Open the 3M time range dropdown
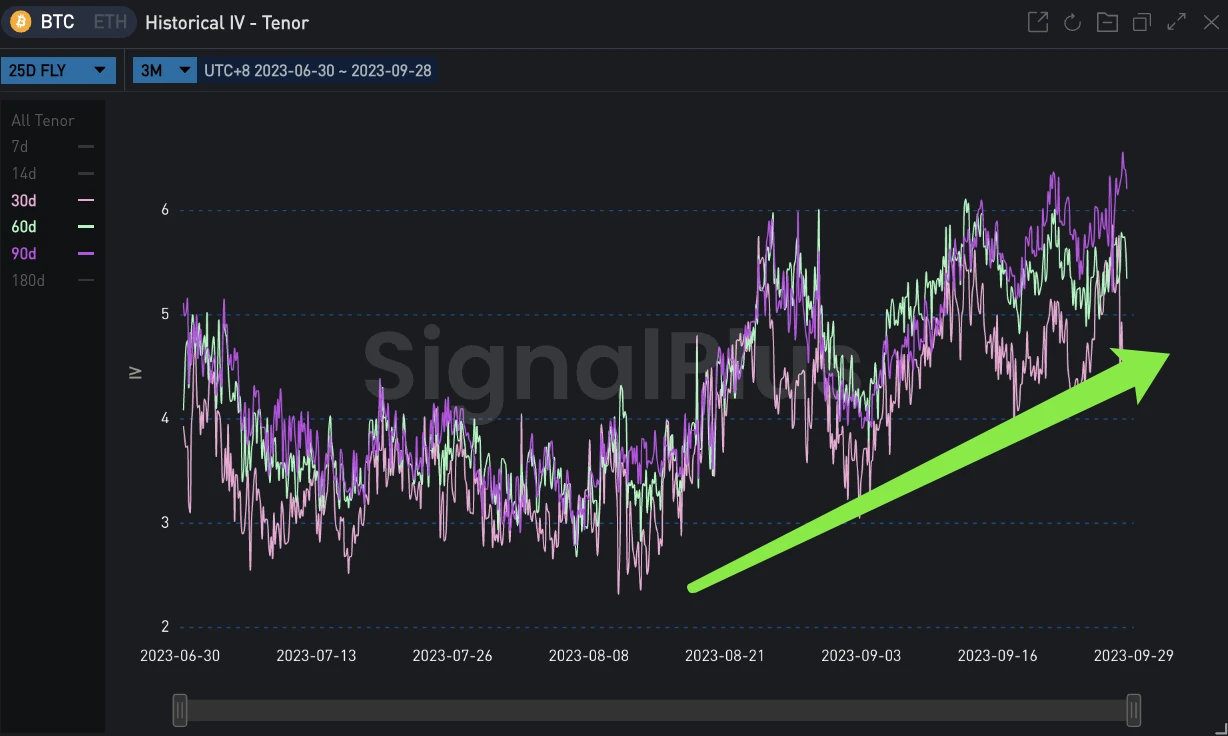Screen dimensions: 1228x736 point(164,71)
